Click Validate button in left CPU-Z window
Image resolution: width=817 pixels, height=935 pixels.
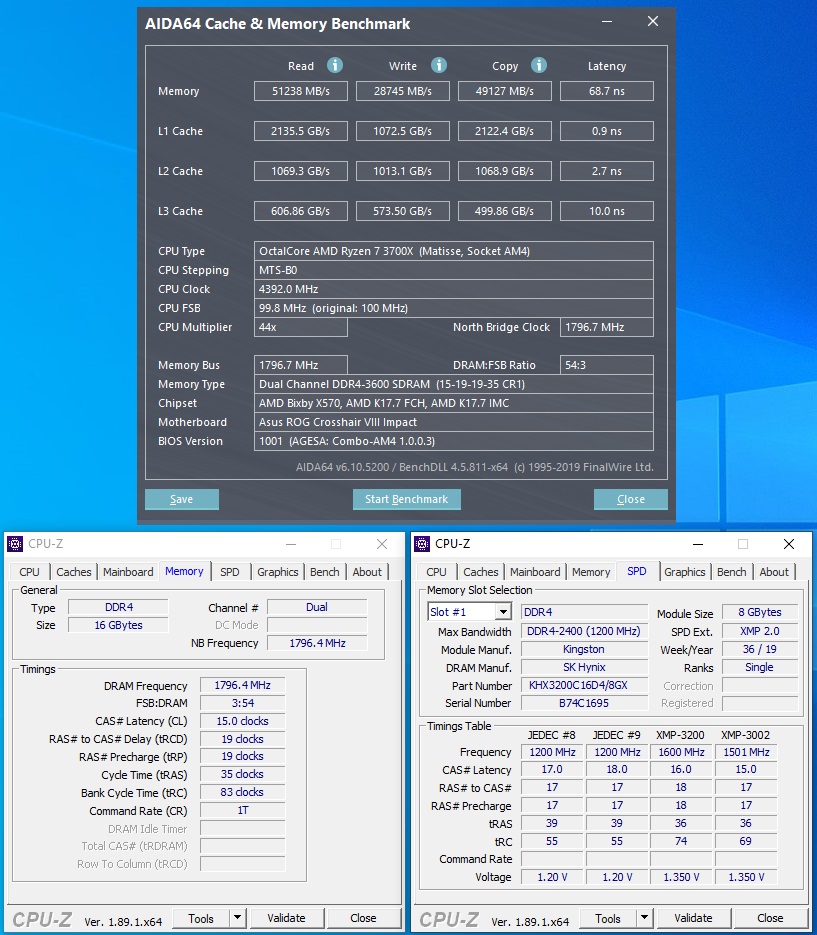(x=286, y=918)
